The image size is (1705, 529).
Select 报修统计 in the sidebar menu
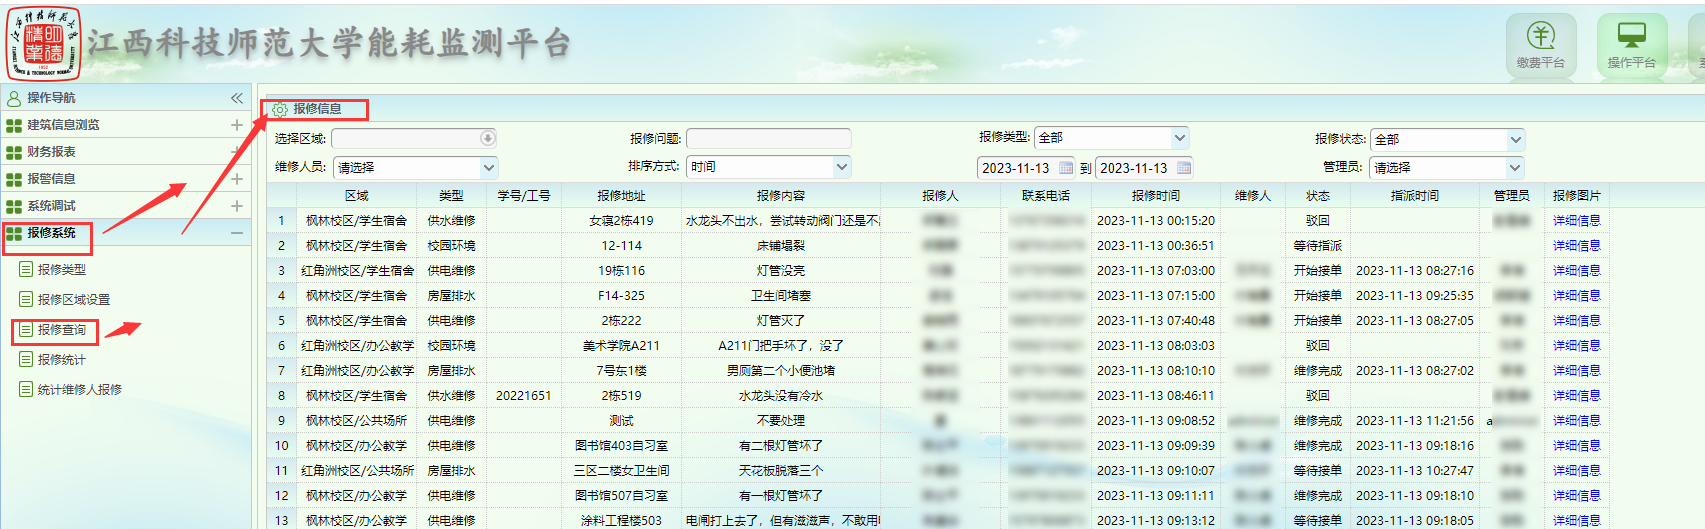point(61,360)
